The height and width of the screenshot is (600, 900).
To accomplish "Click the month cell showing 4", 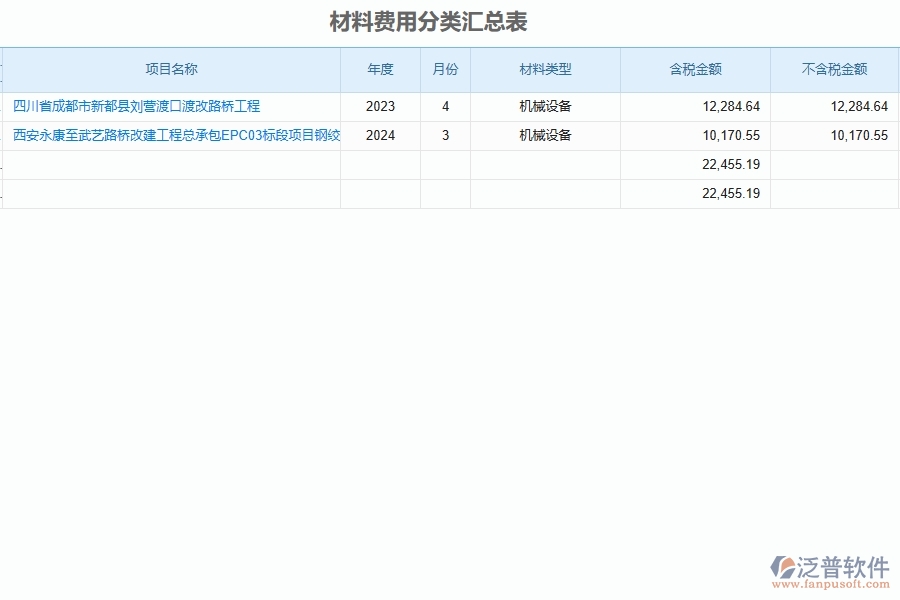I will (444, 105).
